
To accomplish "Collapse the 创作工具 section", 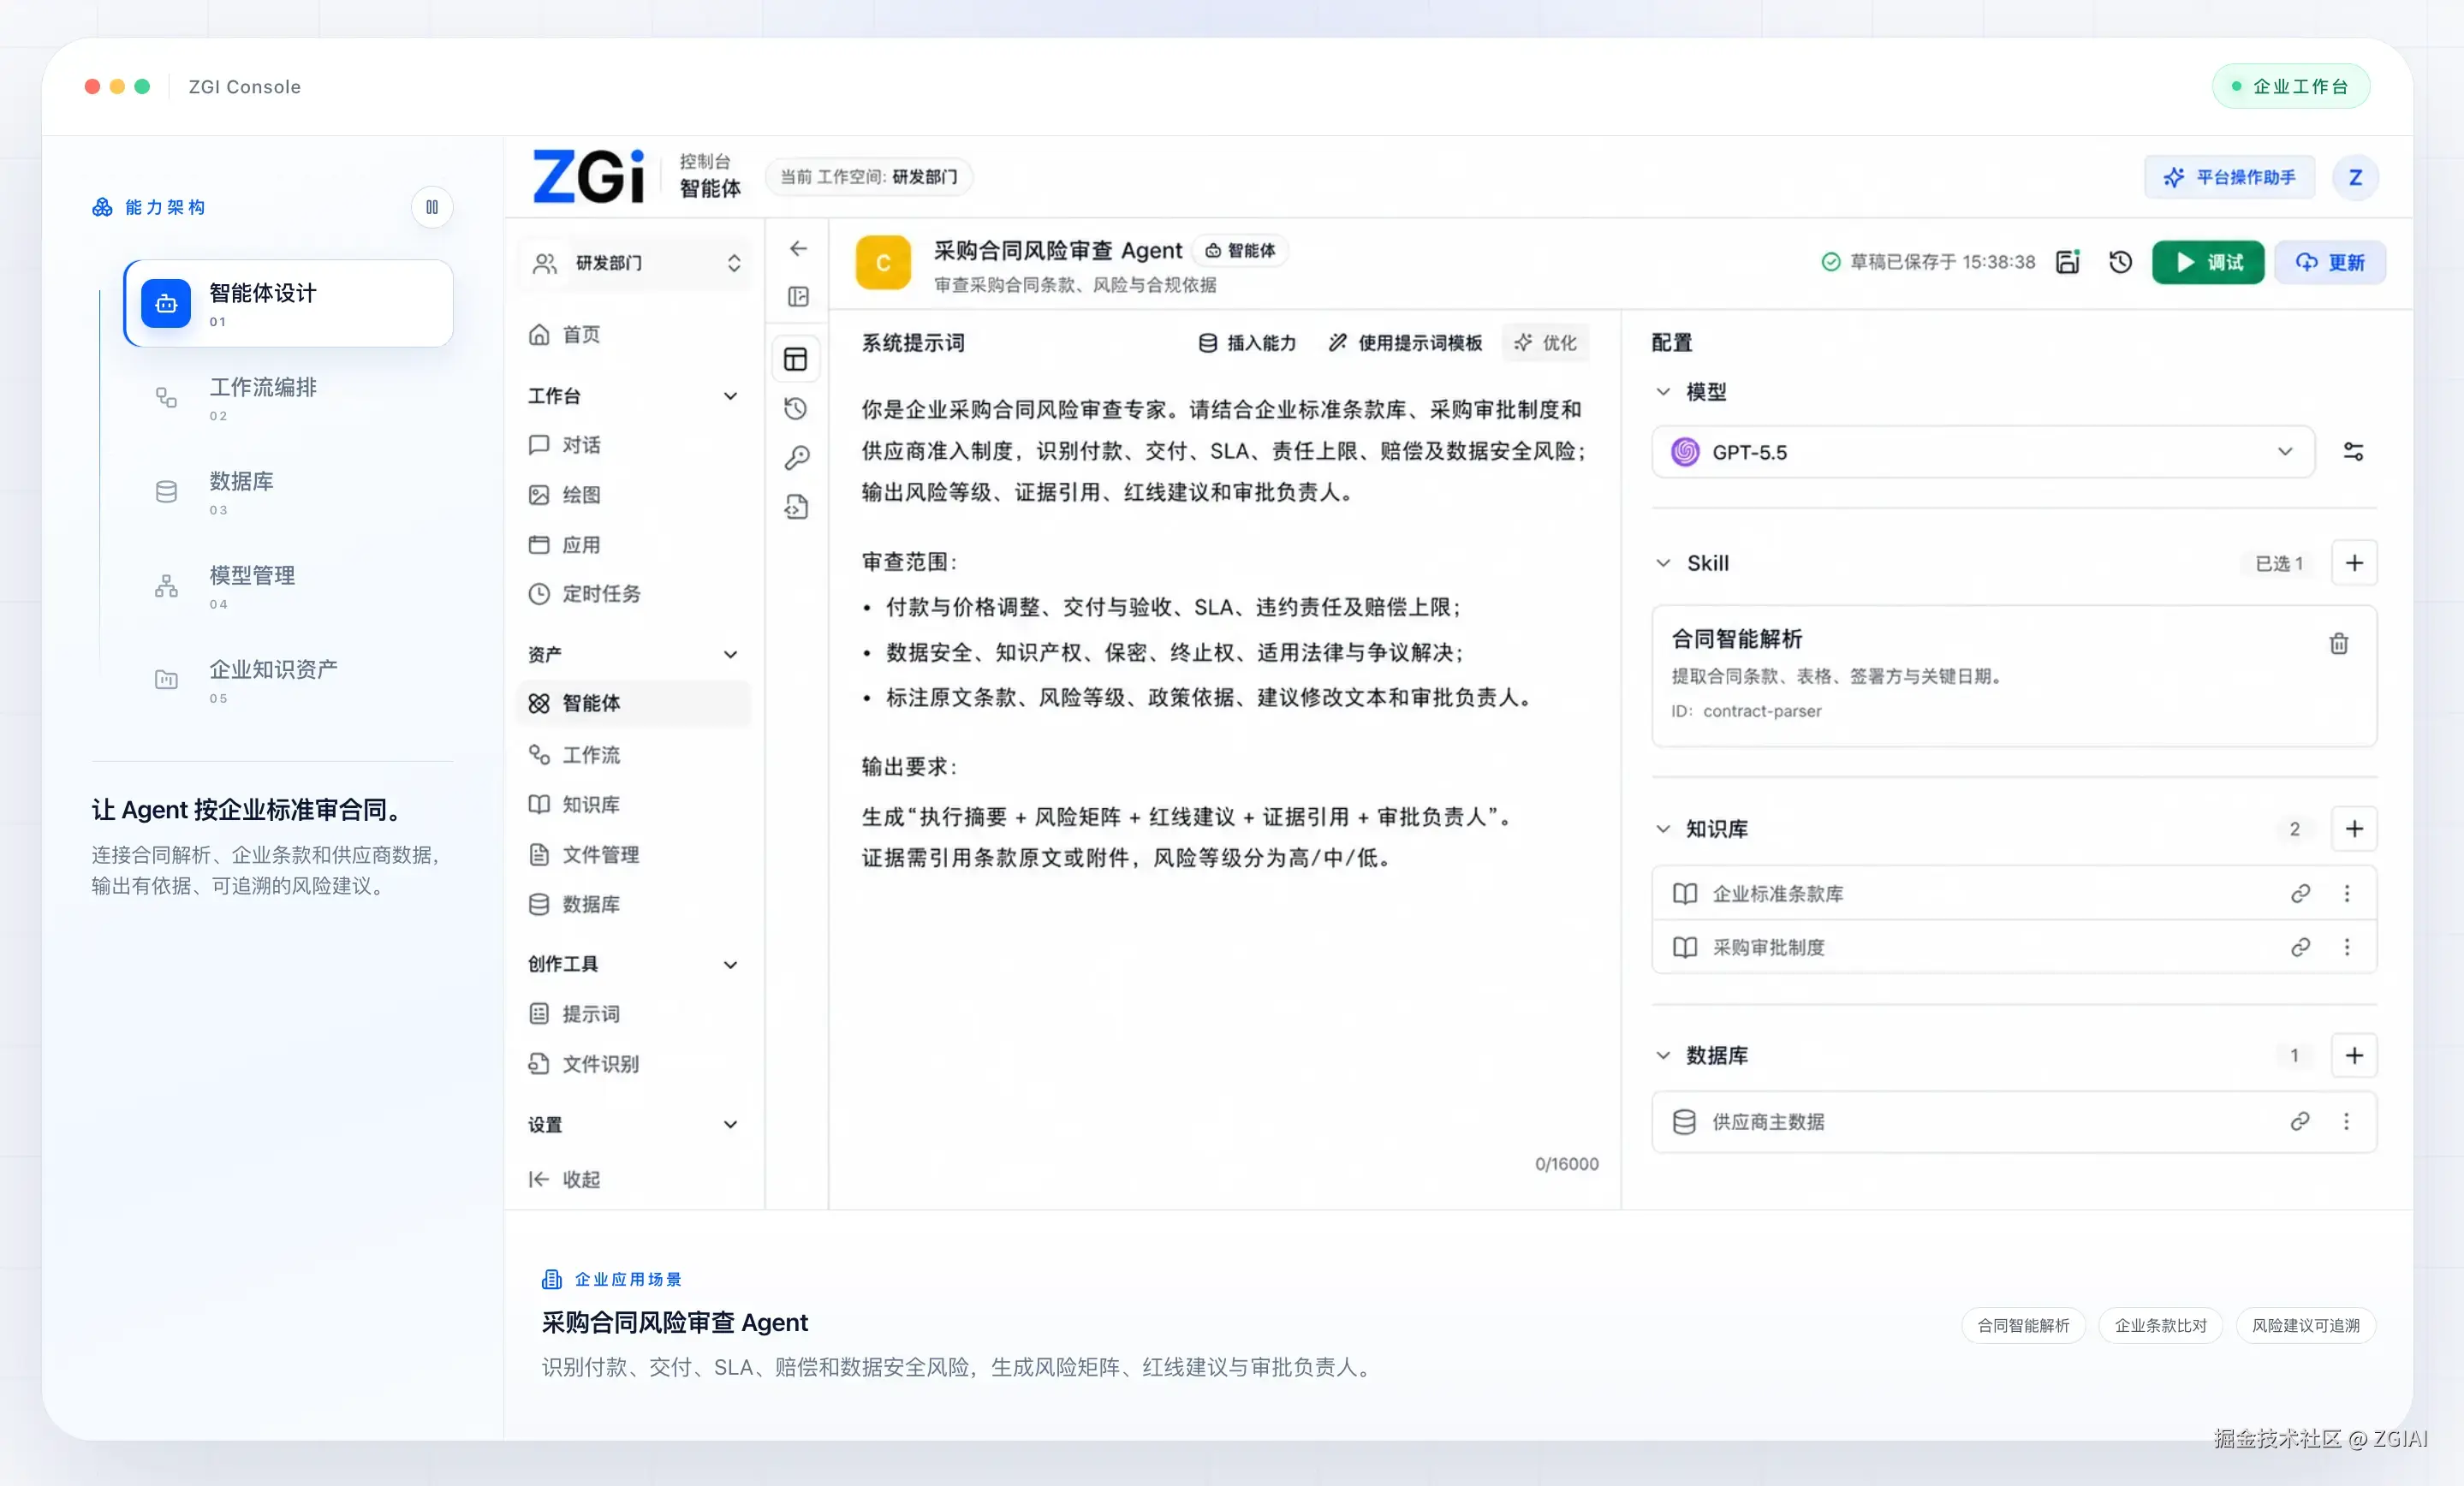I will coord(730,965).
